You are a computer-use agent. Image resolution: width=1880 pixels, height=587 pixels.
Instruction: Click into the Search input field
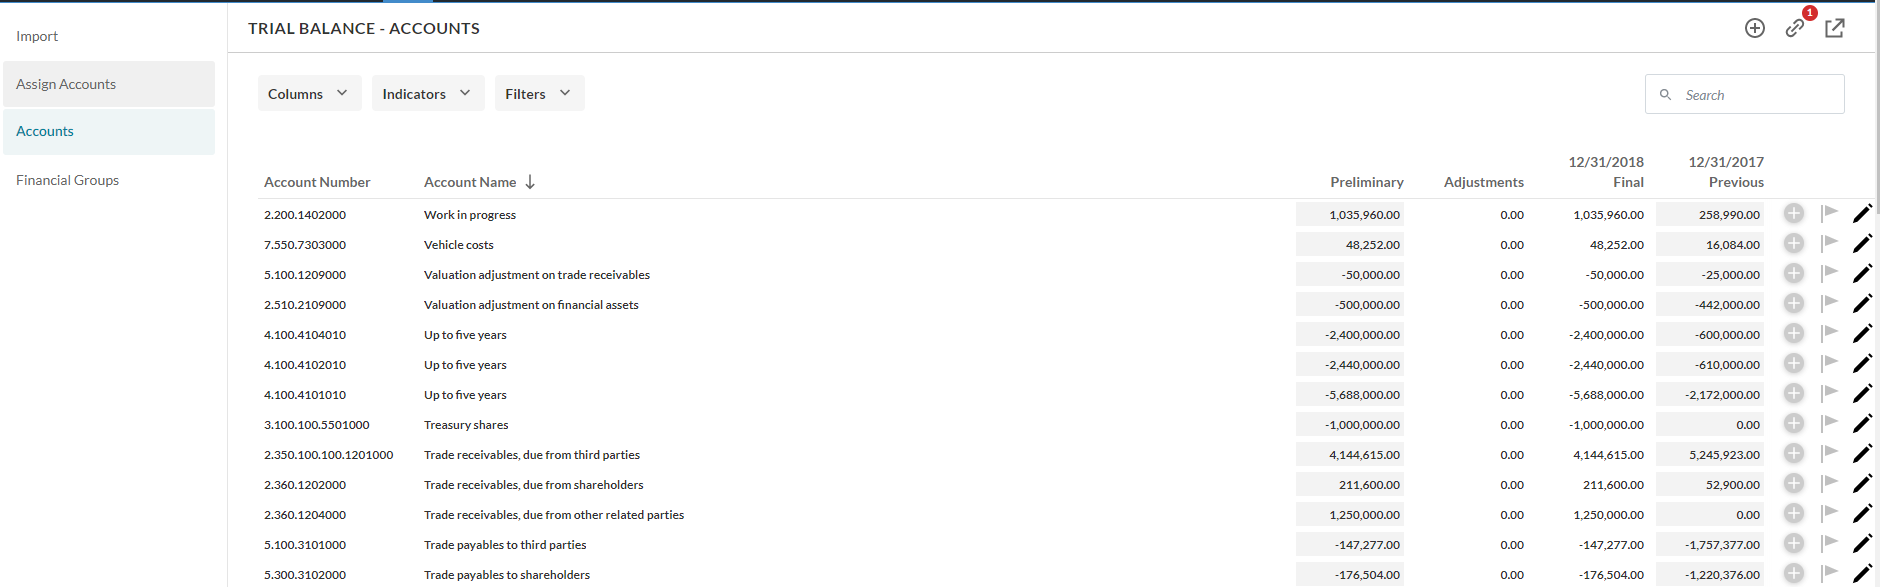pyautogui.click(x=1757, y=95)
